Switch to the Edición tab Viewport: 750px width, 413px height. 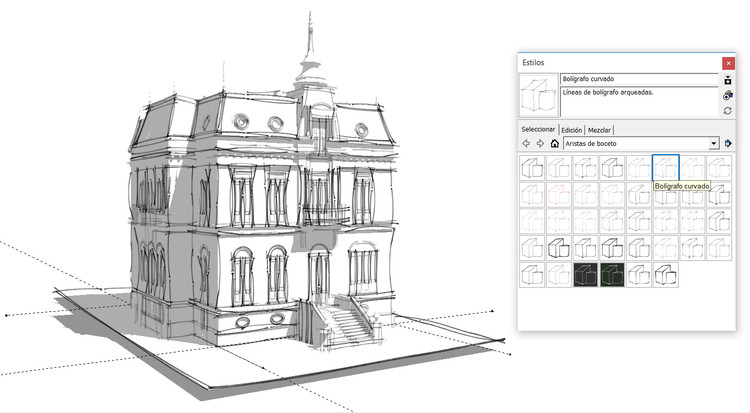(x=571, y=130)
